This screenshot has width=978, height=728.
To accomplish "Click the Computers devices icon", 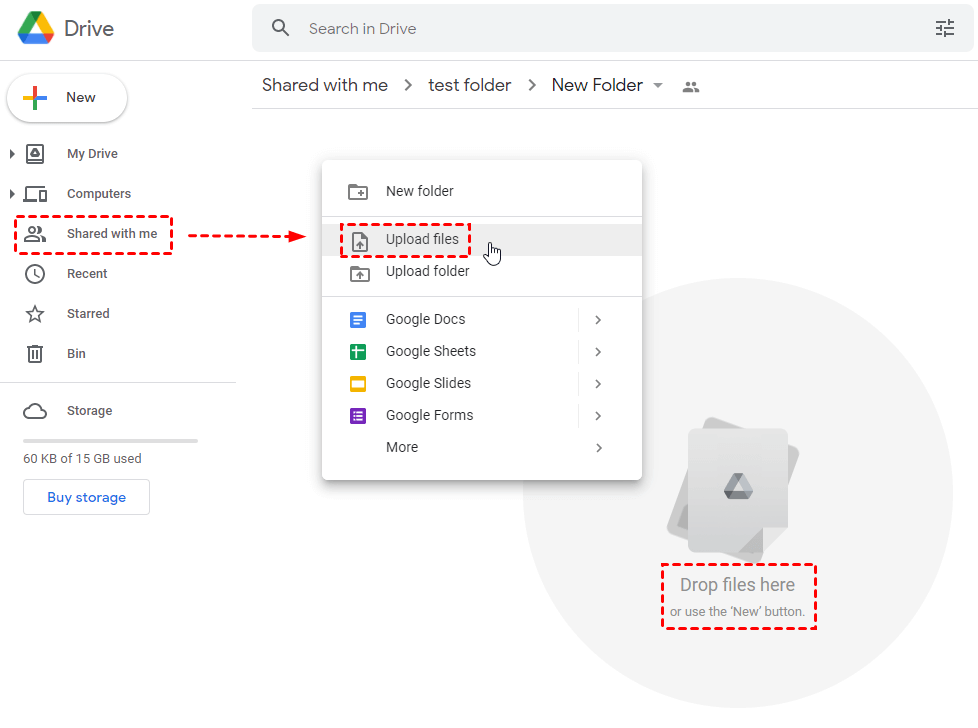I will pos(35,194).
